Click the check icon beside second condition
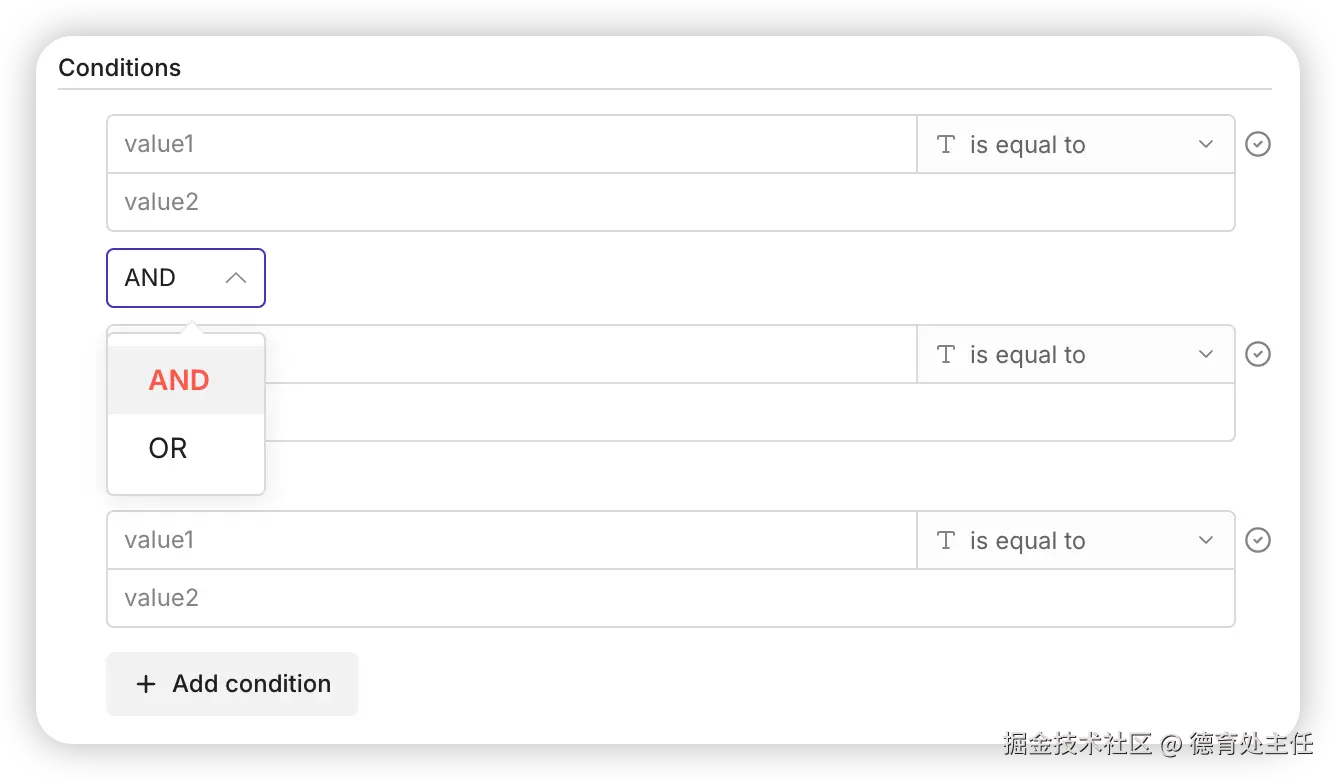Screen dimensions: 1336x780 1257,354
